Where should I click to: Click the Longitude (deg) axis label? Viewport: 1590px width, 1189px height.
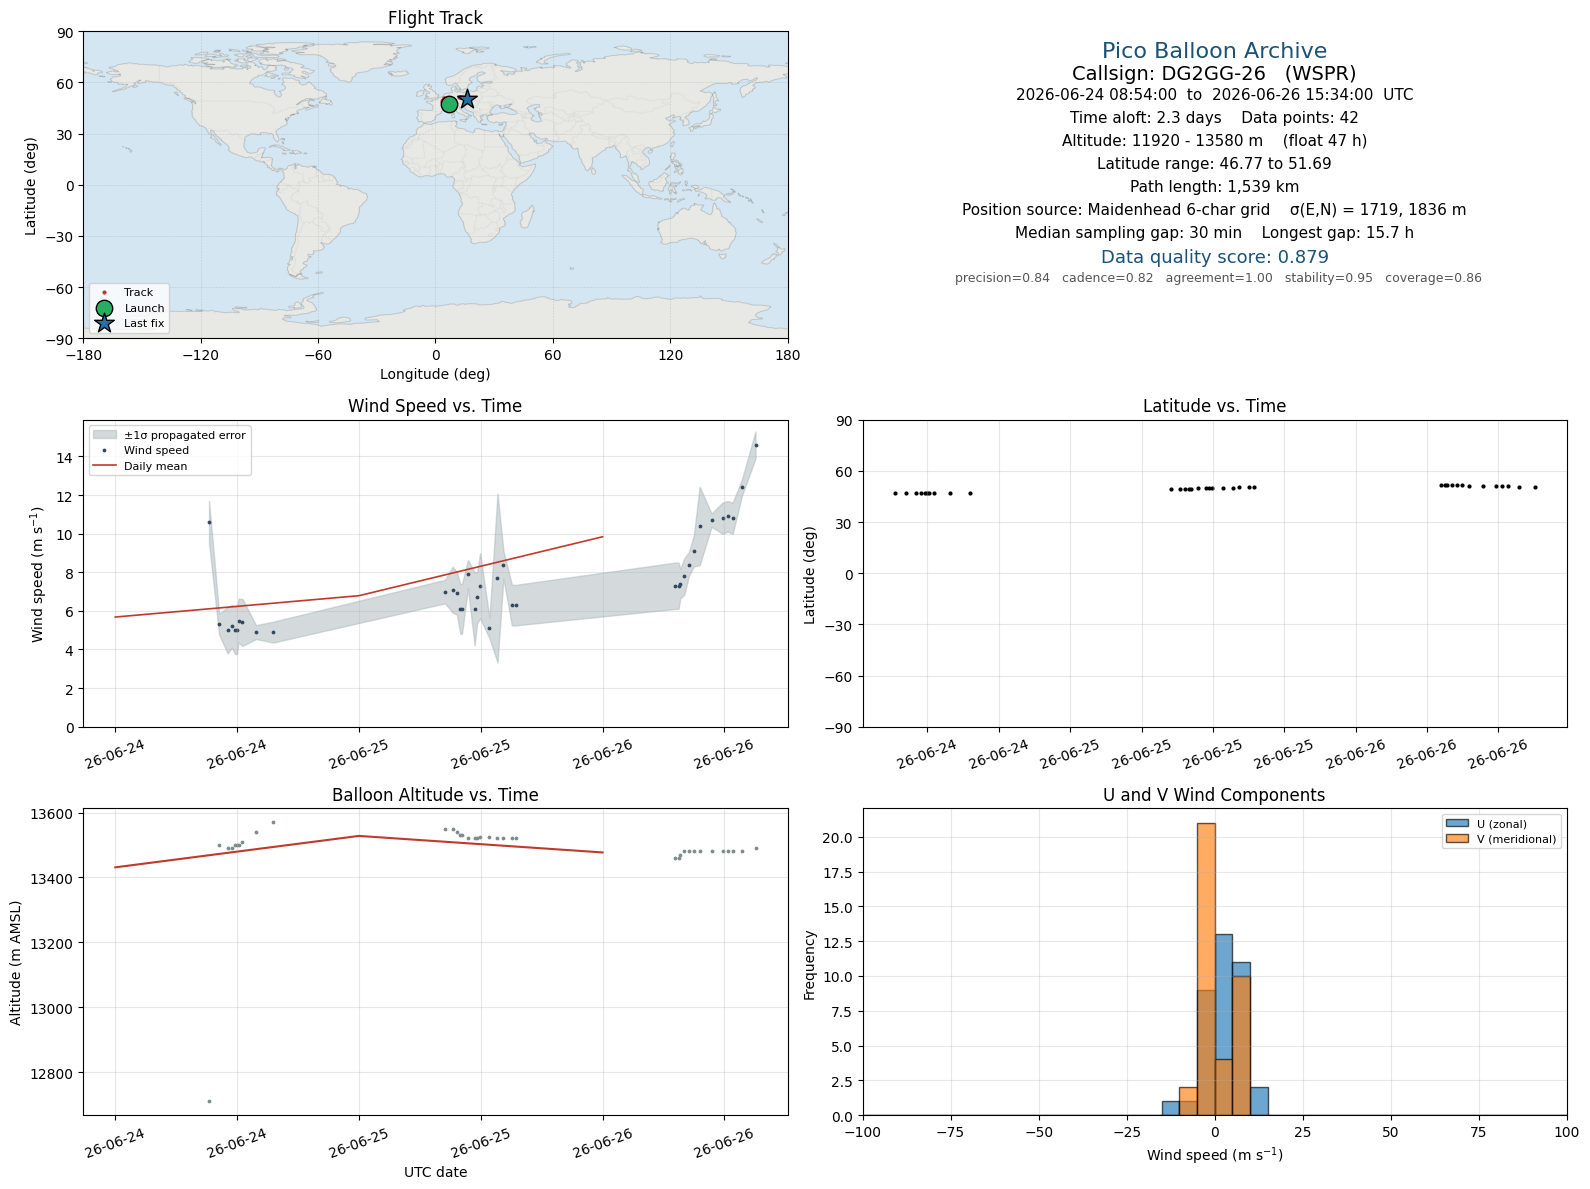point(435,374)
